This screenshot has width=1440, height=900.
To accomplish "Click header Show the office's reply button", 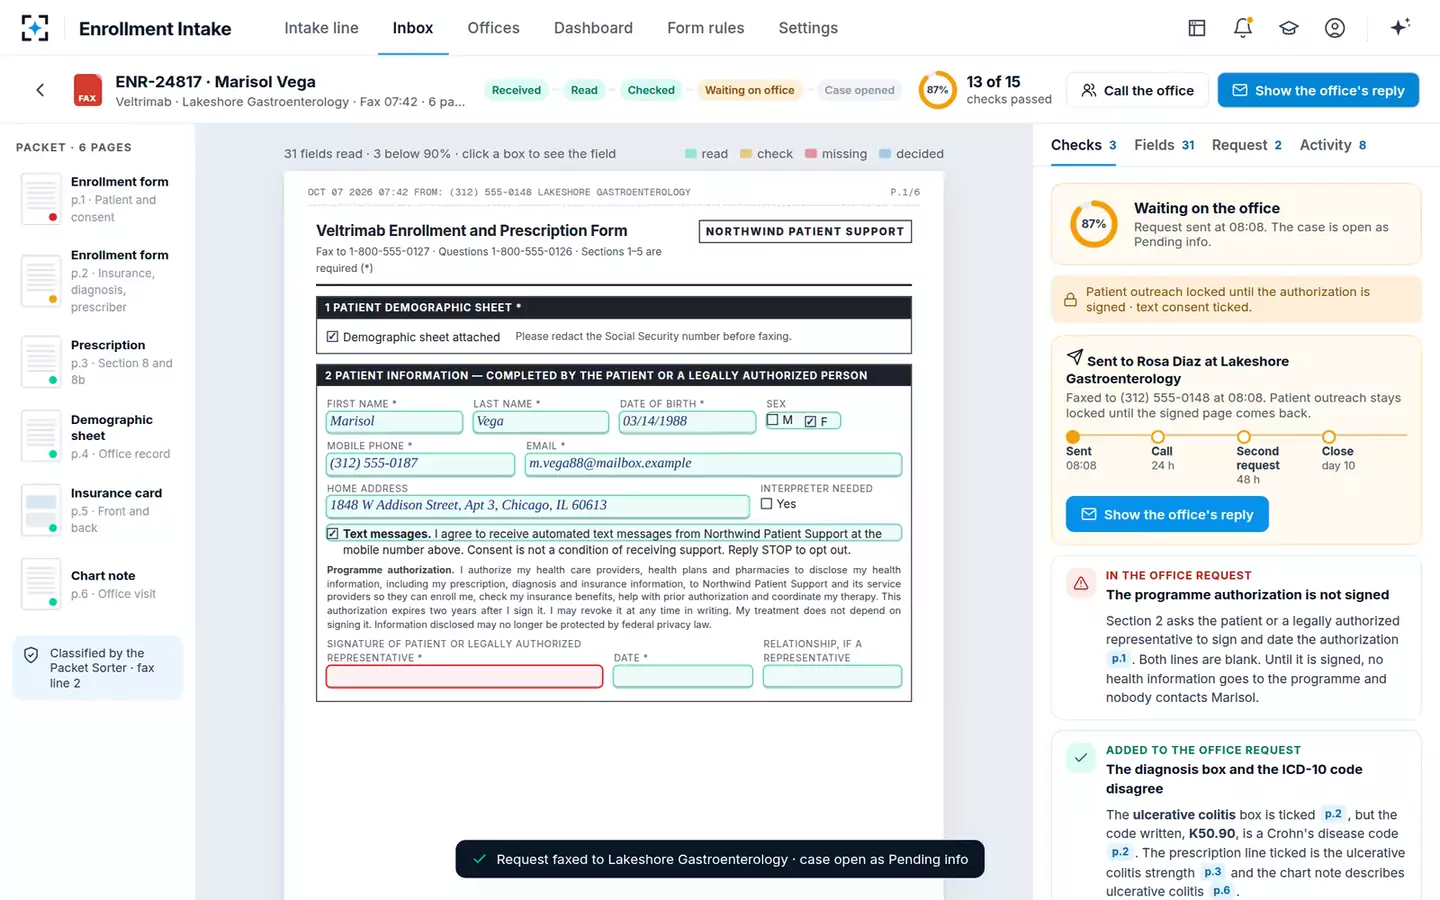I will (x=1318, y=90).
